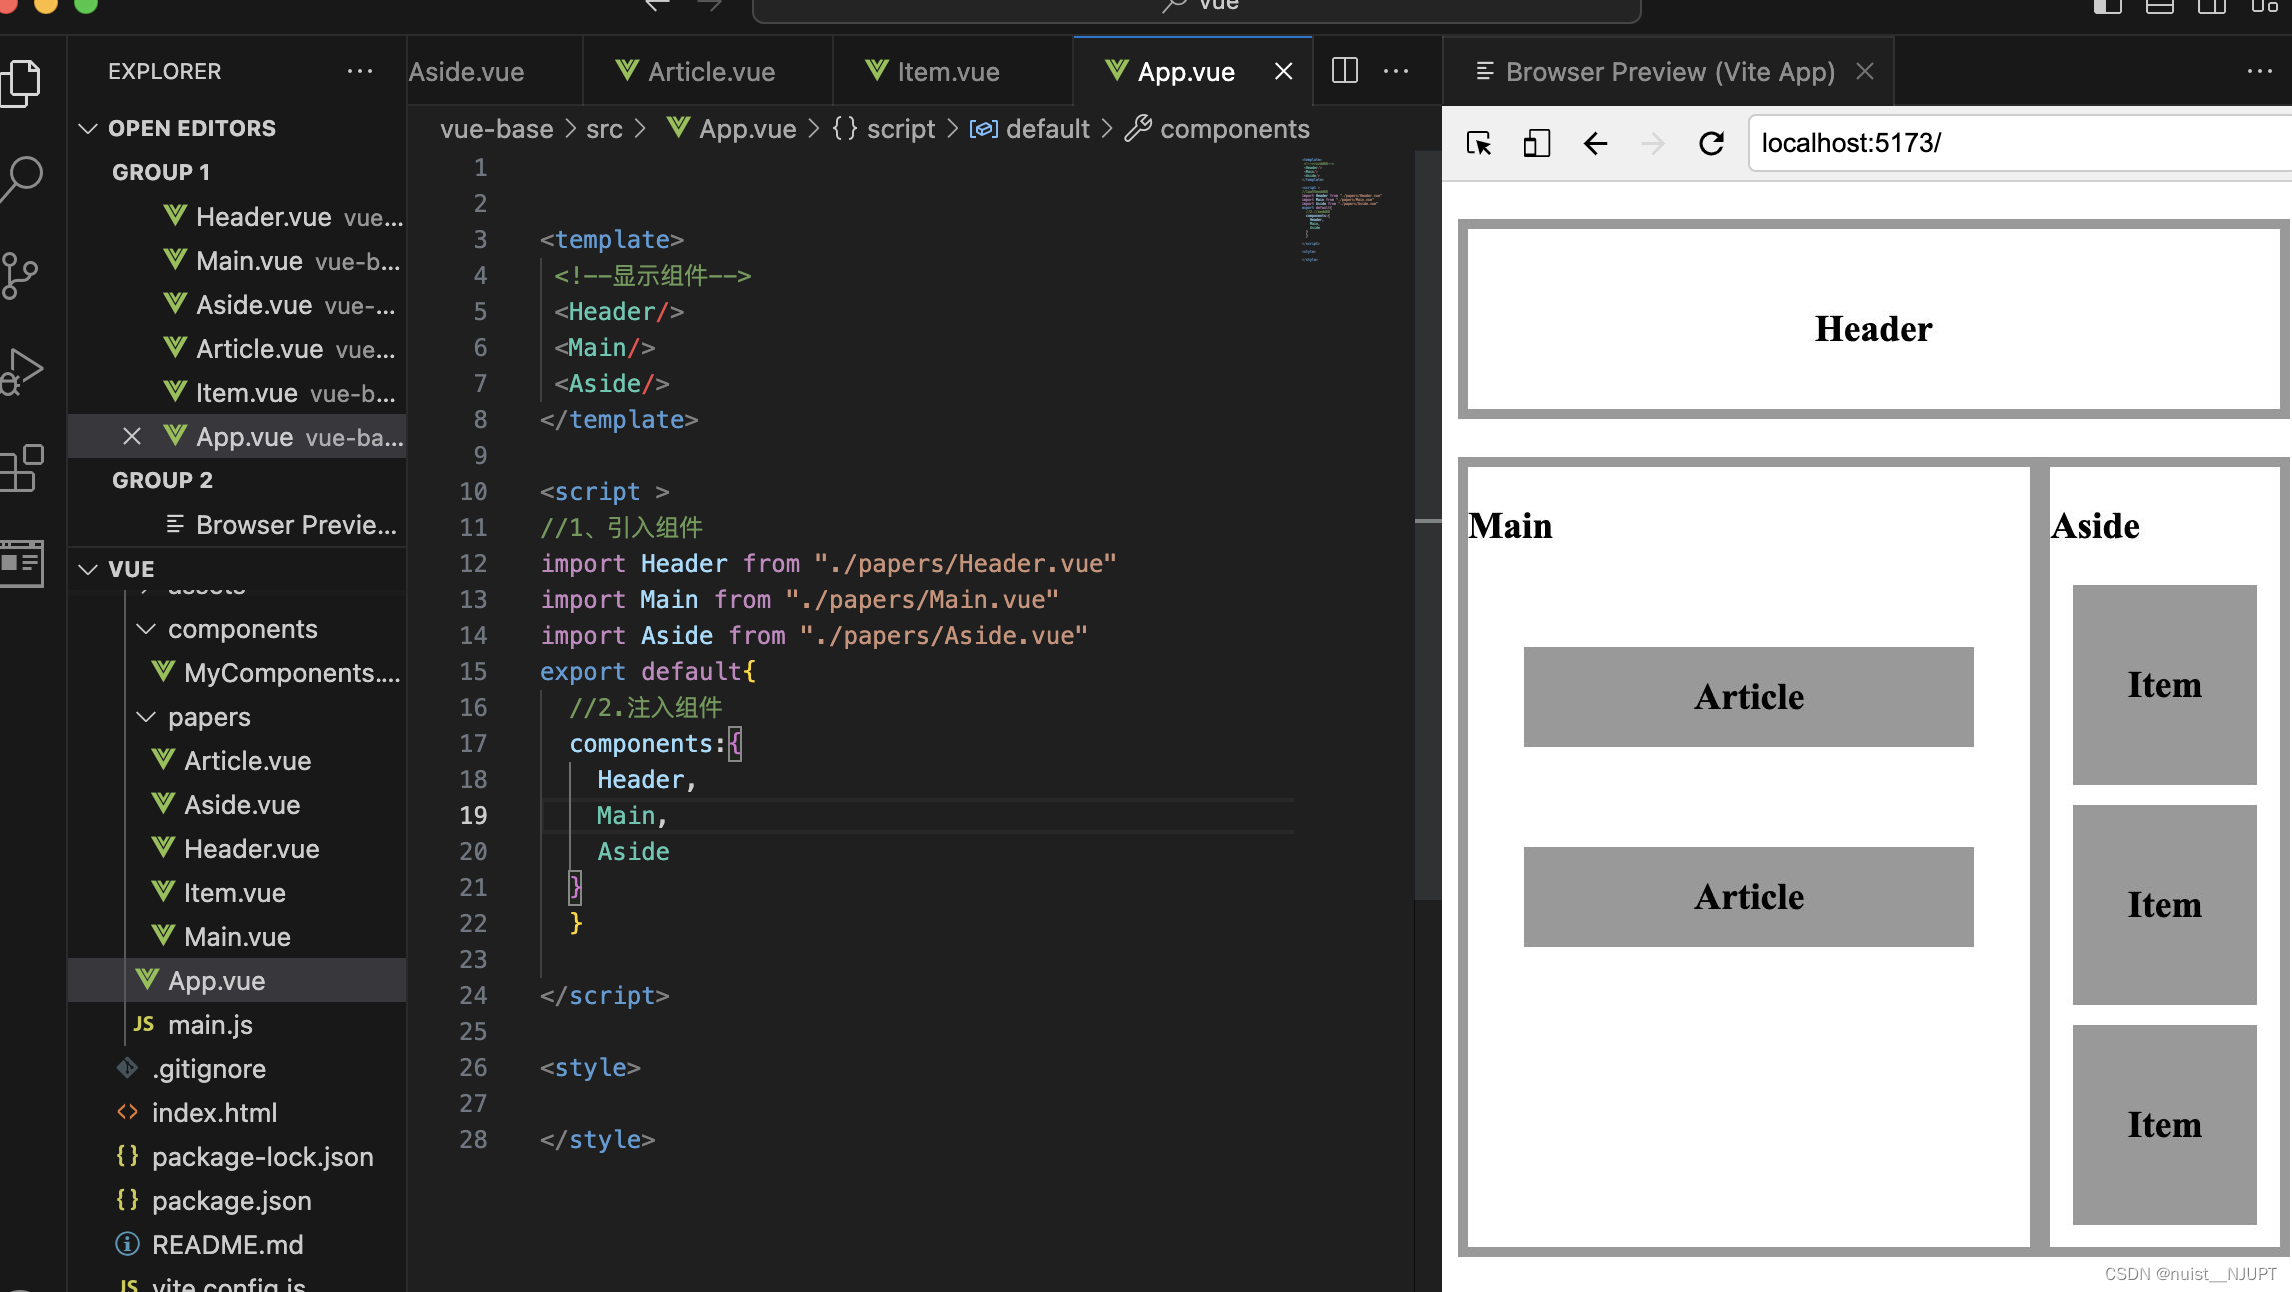Toggle the bottom panel layout icon

[x=2159, y=6]
